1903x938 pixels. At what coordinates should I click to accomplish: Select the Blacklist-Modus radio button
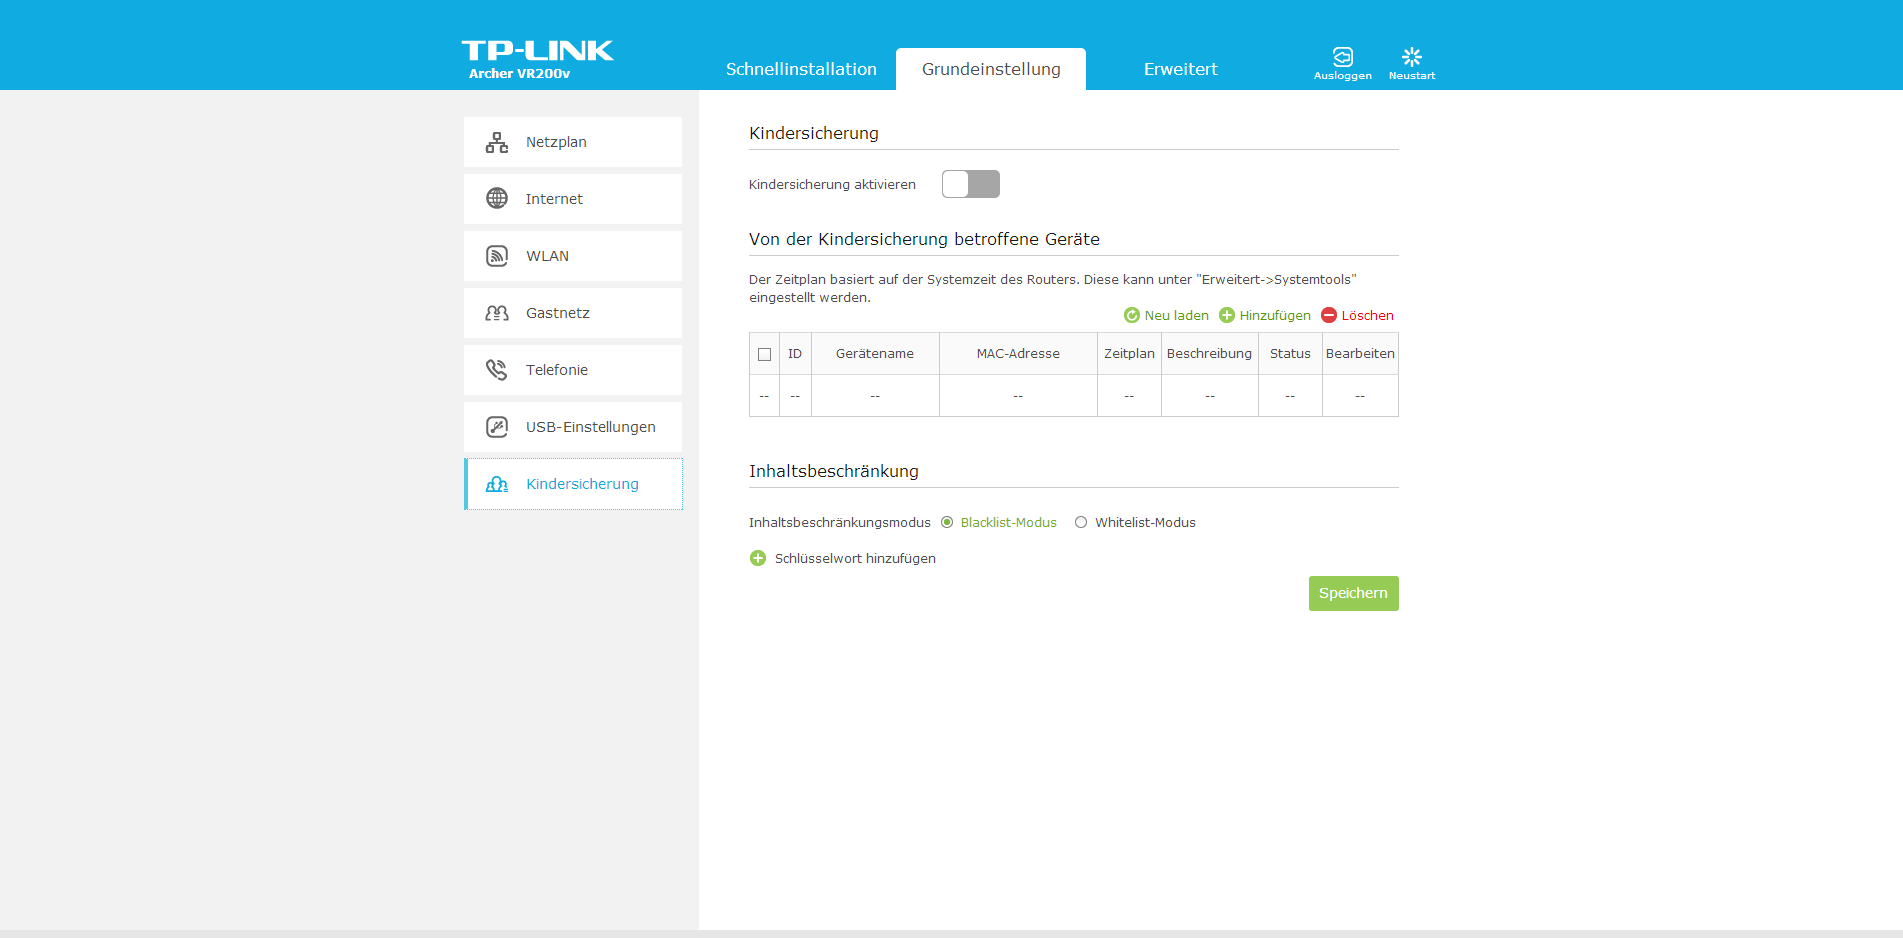[947, 522]
